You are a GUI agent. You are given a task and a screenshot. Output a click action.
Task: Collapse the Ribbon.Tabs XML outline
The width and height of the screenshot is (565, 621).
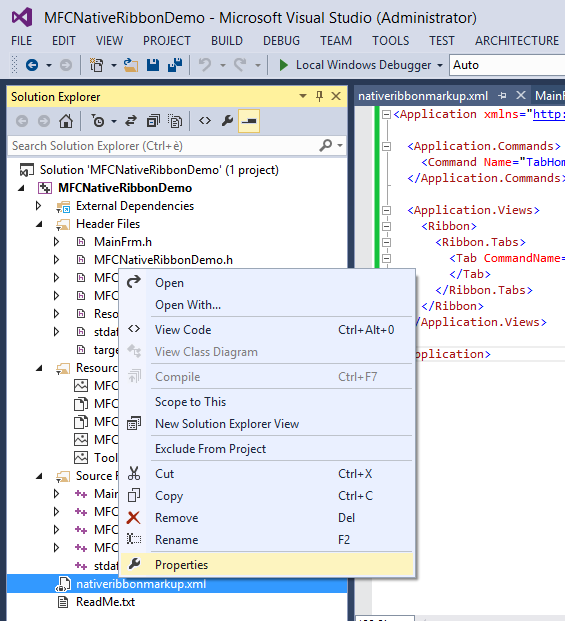(386, 242)
